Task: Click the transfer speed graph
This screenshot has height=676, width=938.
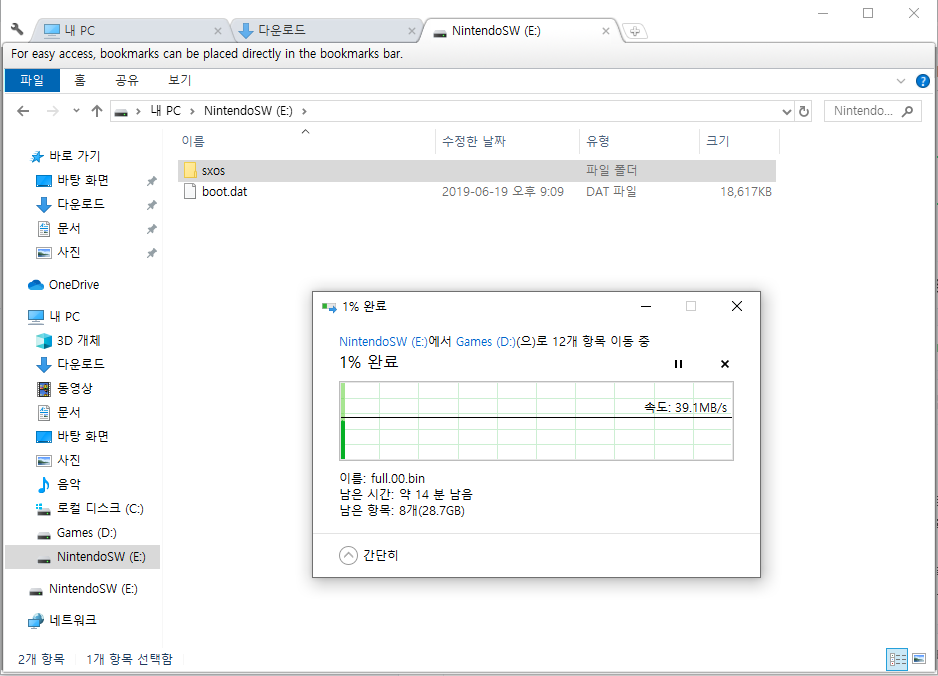Action: 537,421
